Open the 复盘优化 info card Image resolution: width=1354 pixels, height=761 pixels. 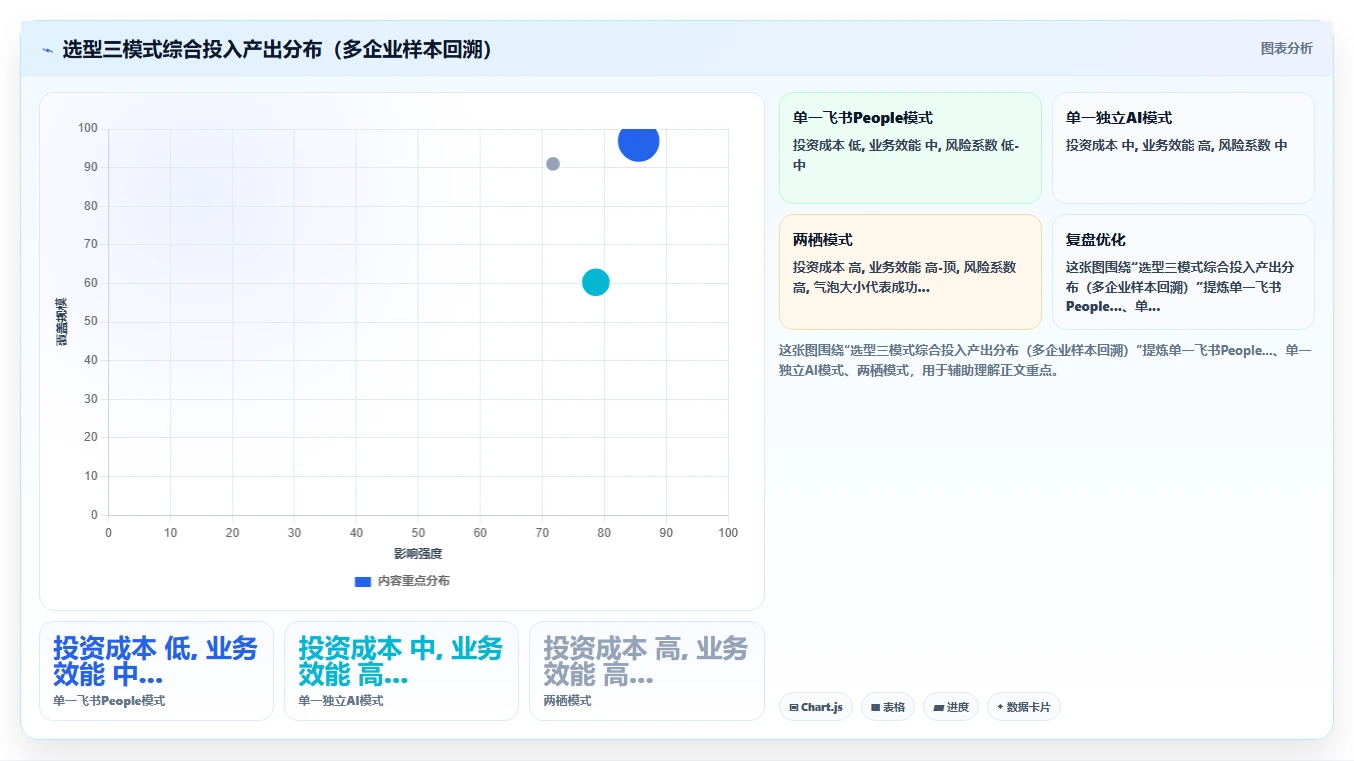1183,272
